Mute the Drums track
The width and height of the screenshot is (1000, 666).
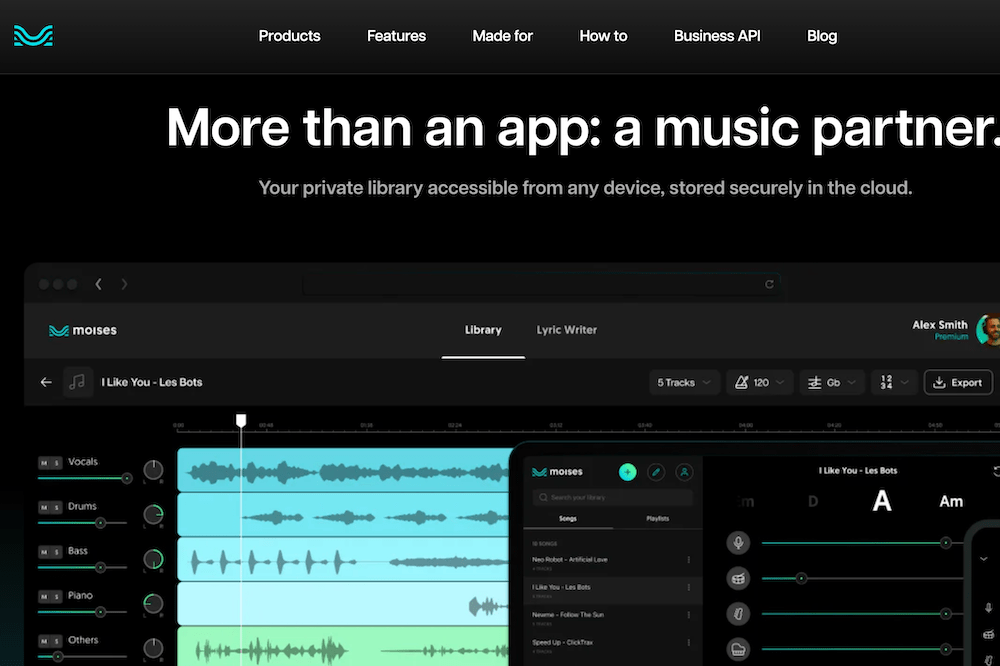(44, 507)
